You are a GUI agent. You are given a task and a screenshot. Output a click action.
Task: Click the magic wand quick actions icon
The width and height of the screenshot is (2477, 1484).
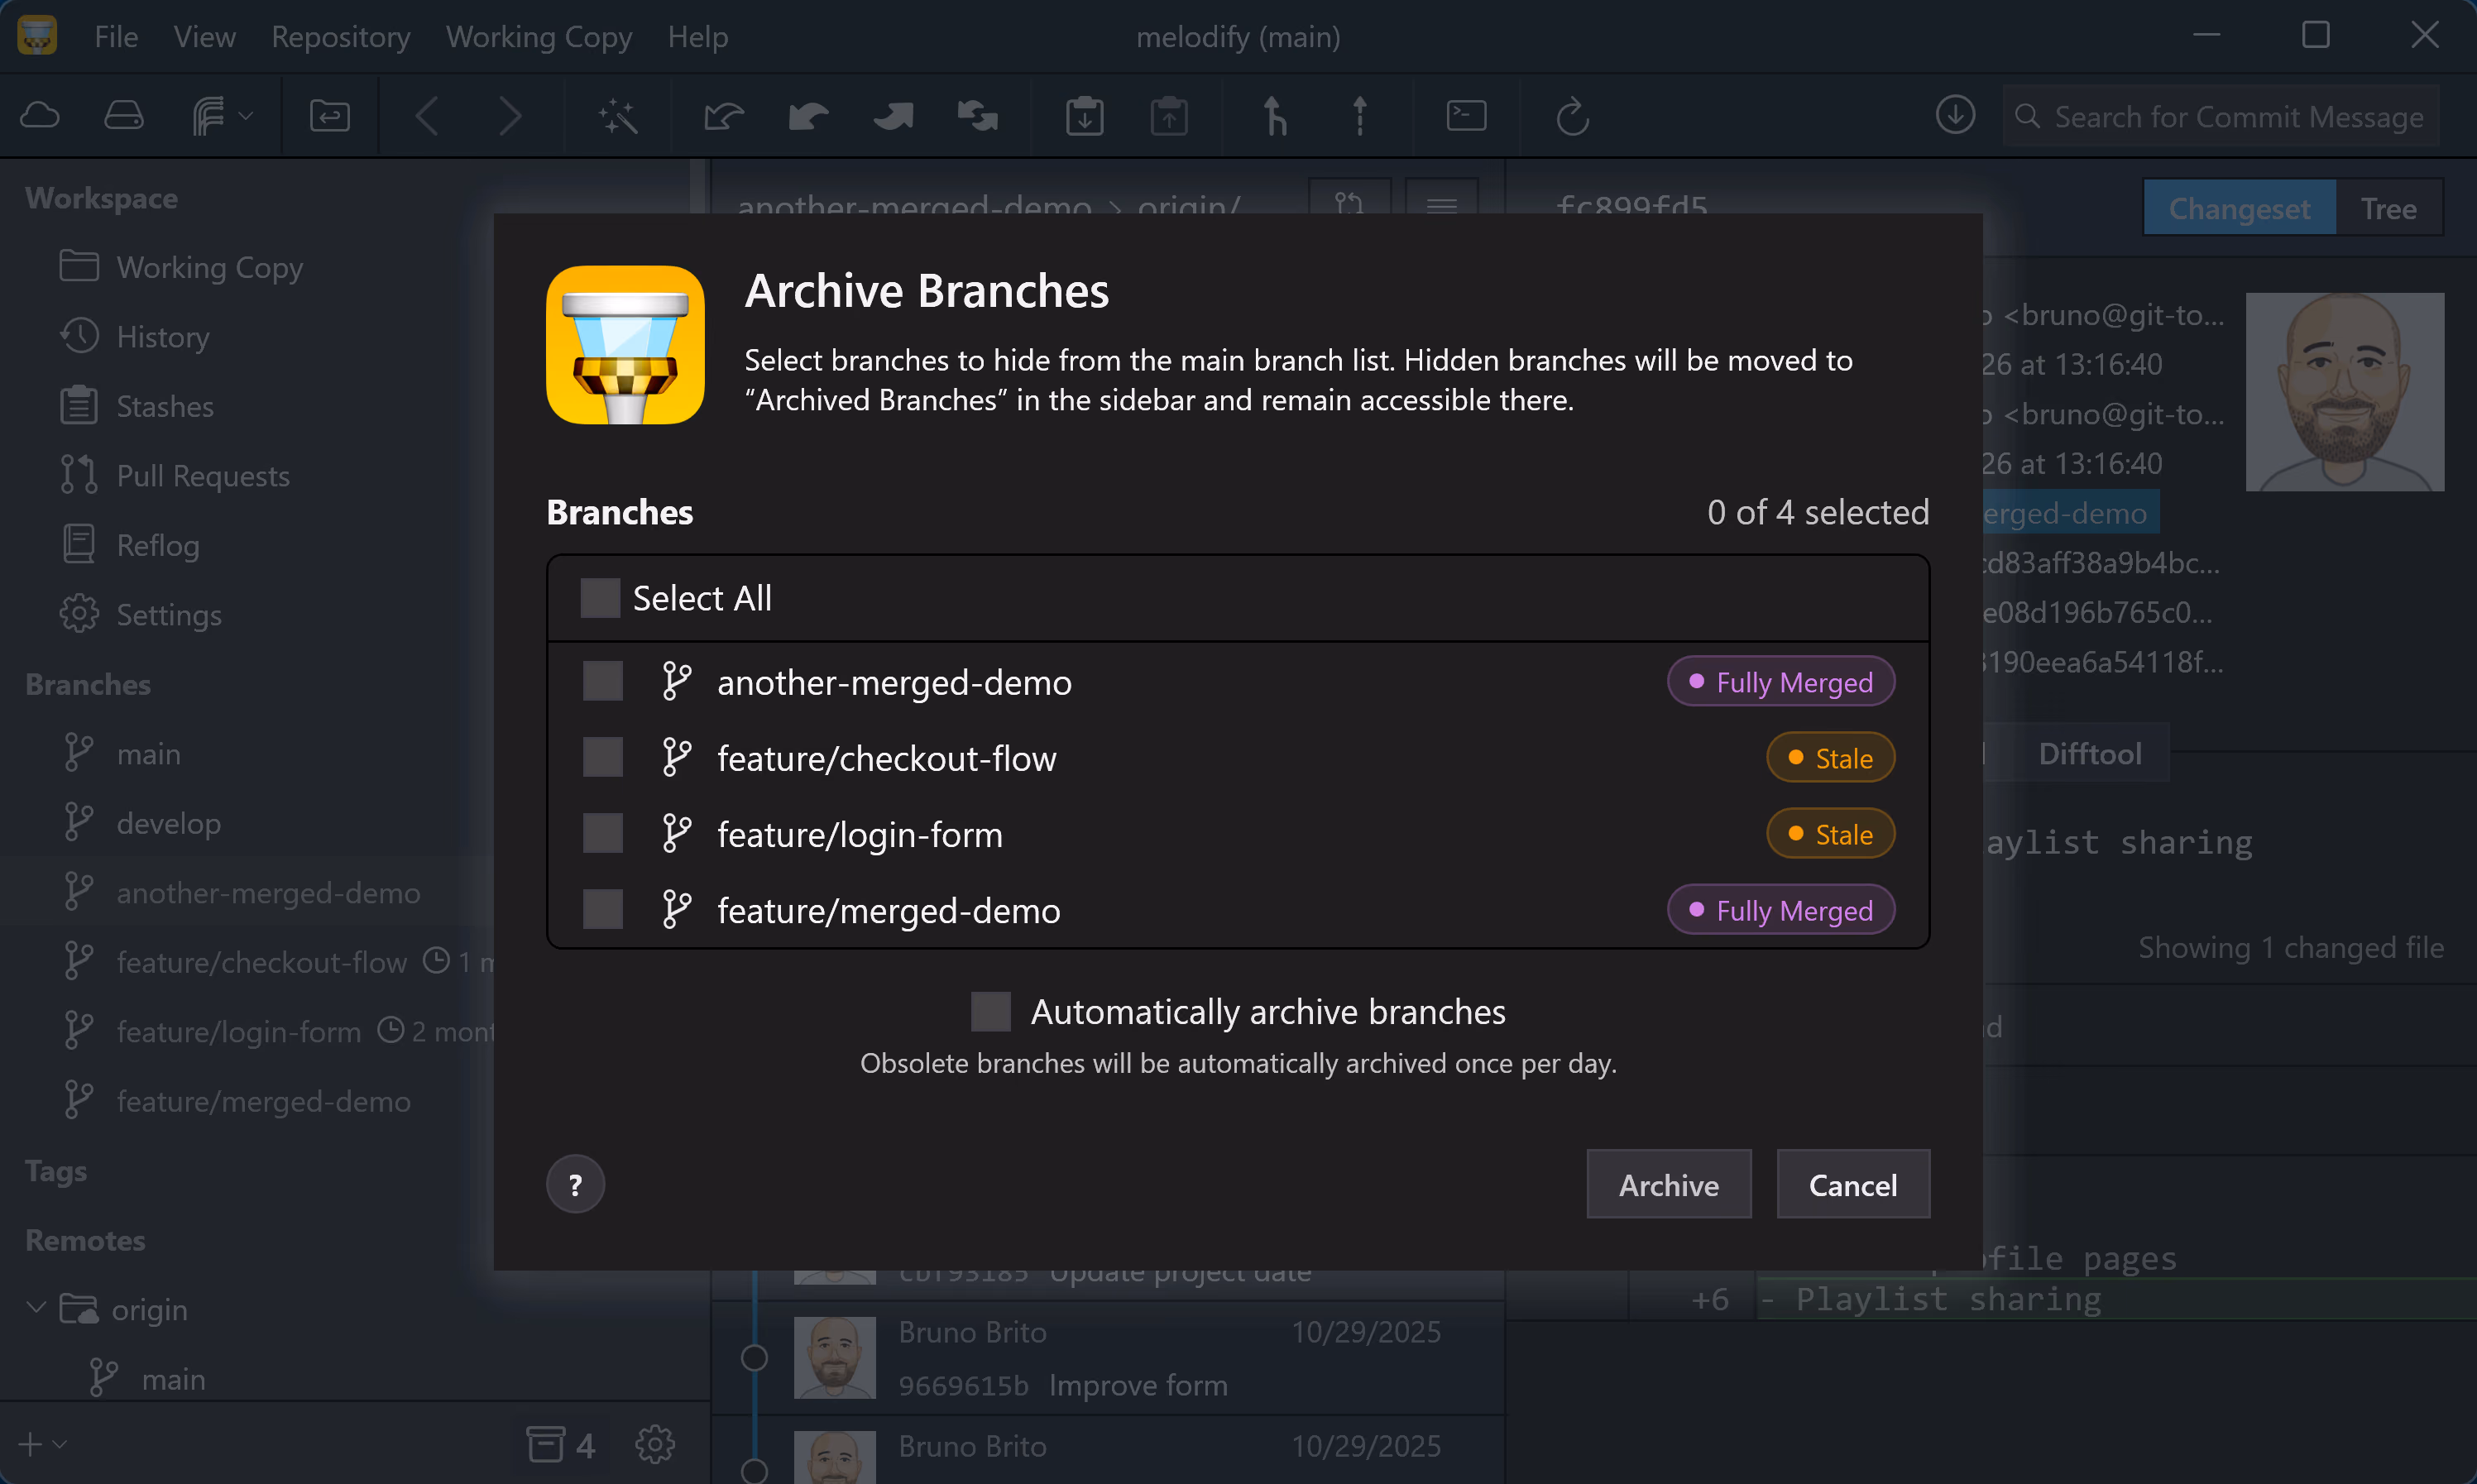tap(618, 116)
